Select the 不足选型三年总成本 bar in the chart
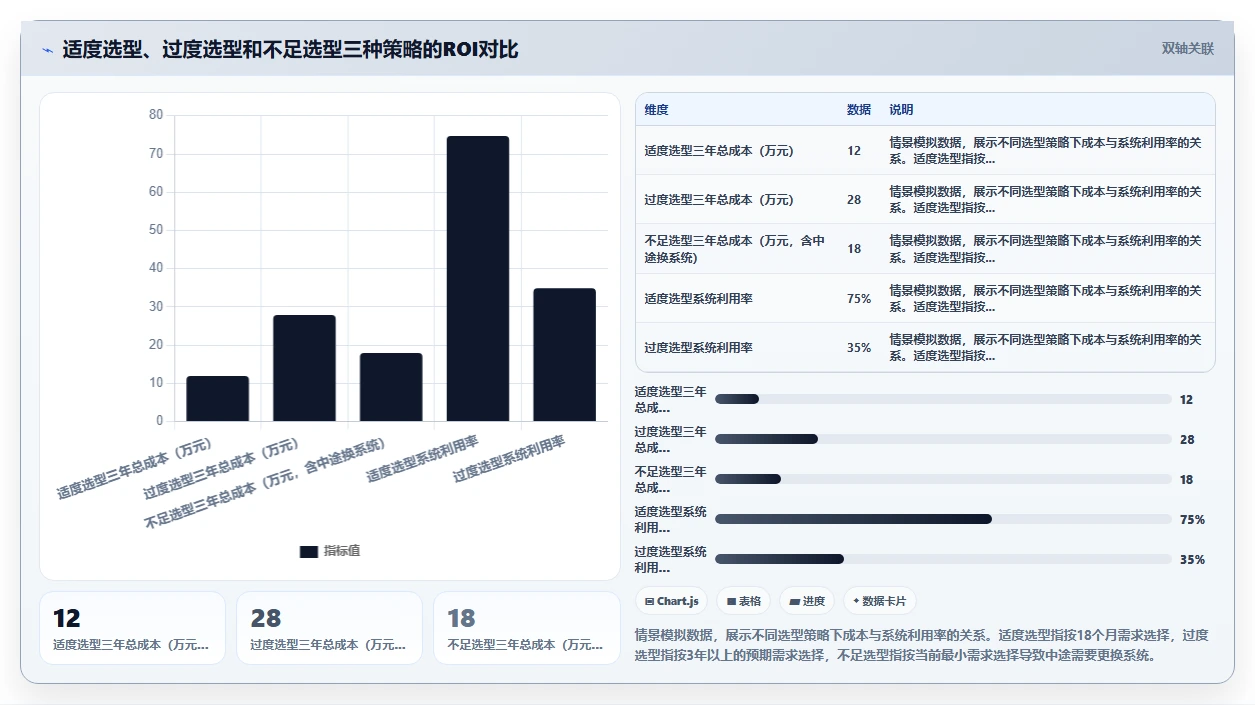This screenshot has height=705, width=1255. 391,387
